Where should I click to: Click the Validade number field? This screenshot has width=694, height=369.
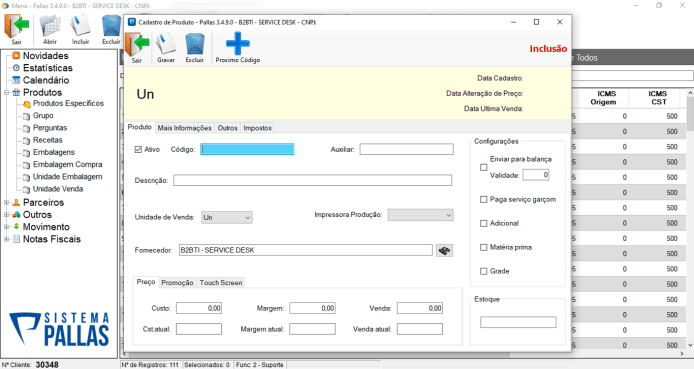(536, 175)
